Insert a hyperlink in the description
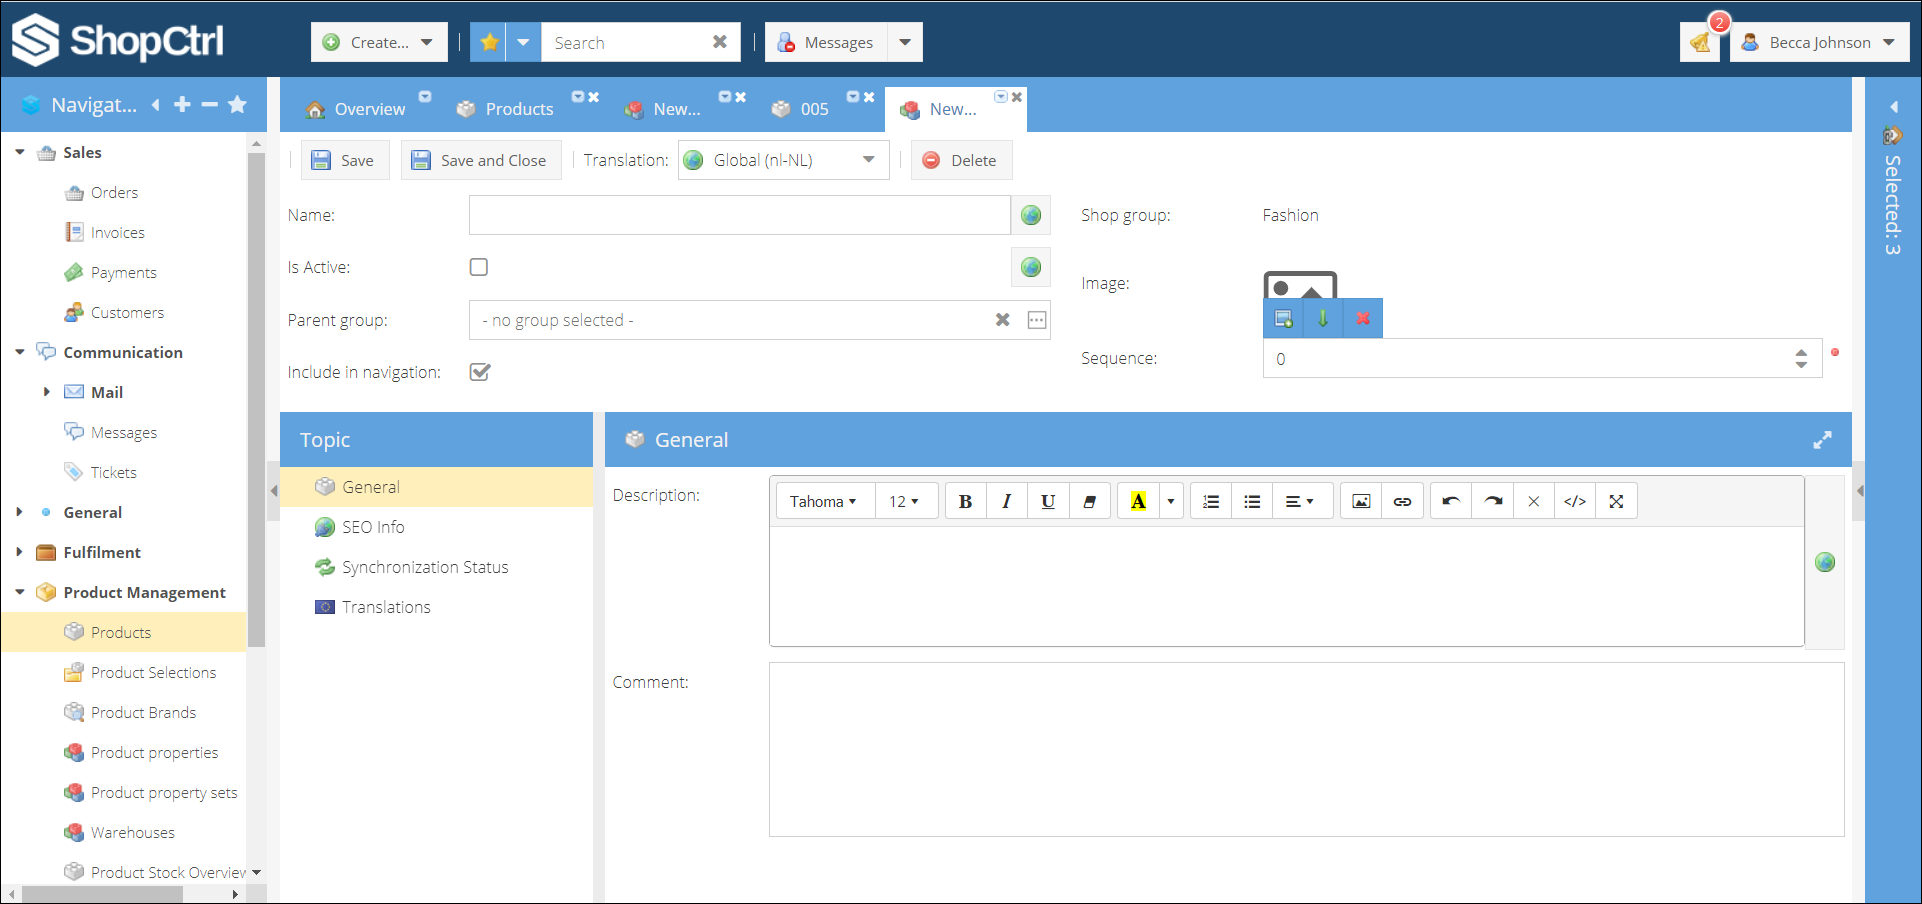The width and height of the screenshot is (1922, 904). [x=1402, y=501]
